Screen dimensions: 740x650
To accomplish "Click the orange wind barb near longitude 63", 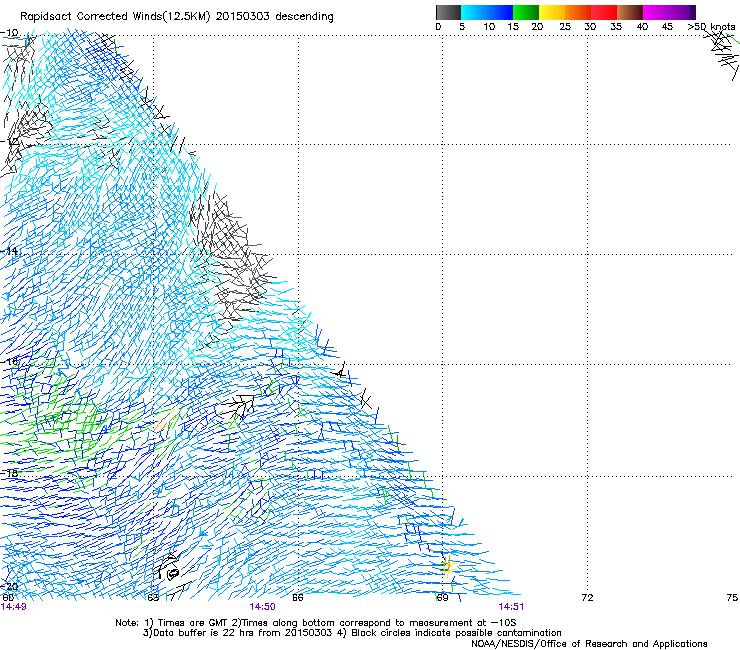I will tap(167, 419).
